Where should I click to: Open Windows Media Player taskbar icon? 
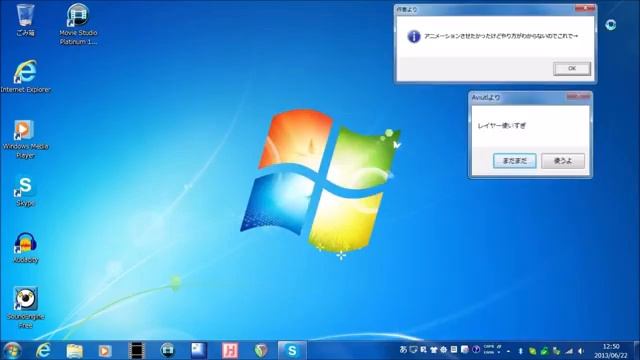click(105, 351)
